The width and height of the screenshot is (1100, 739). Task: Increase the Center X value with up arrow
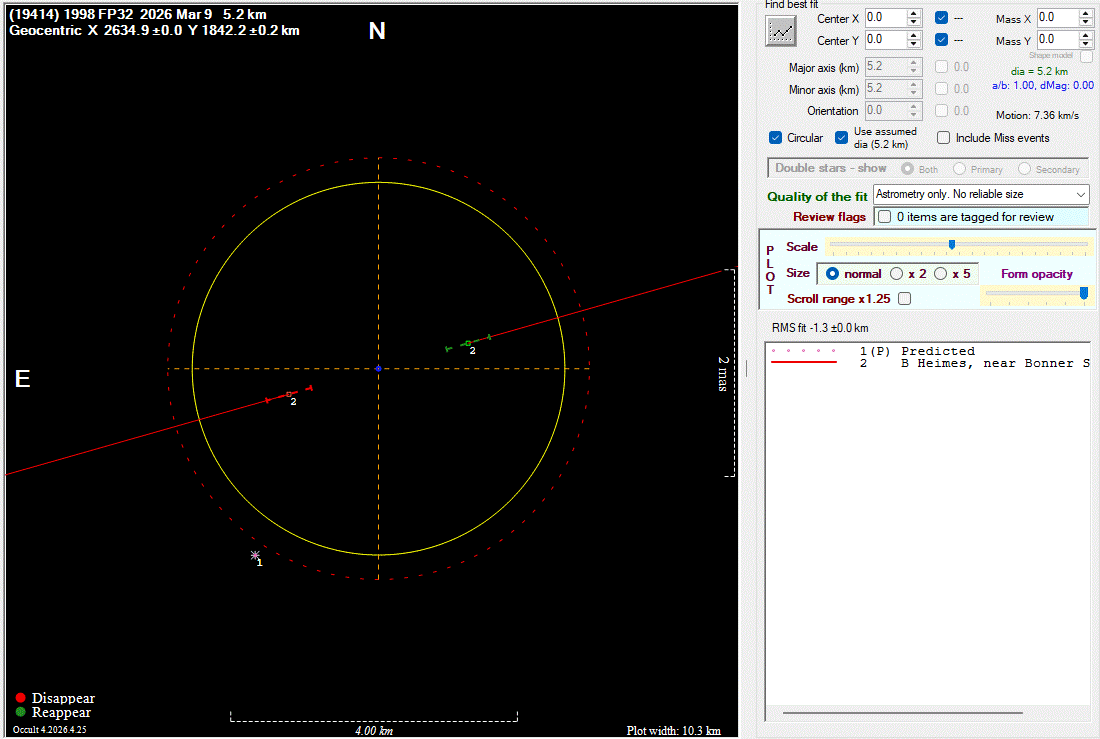[914, 13]
